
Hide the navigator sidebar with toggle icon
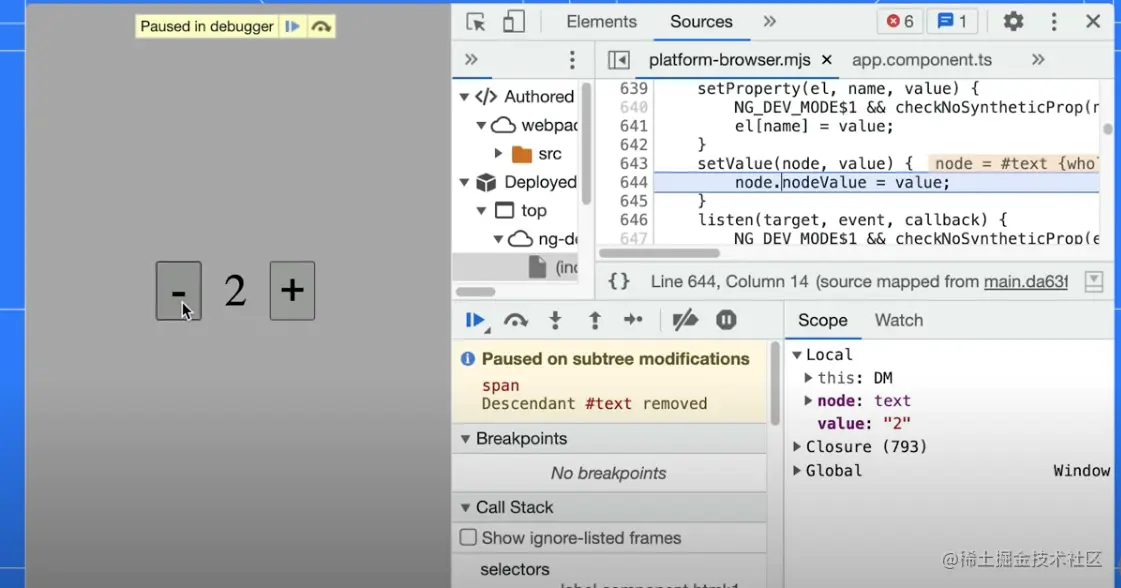pos(618,60)
